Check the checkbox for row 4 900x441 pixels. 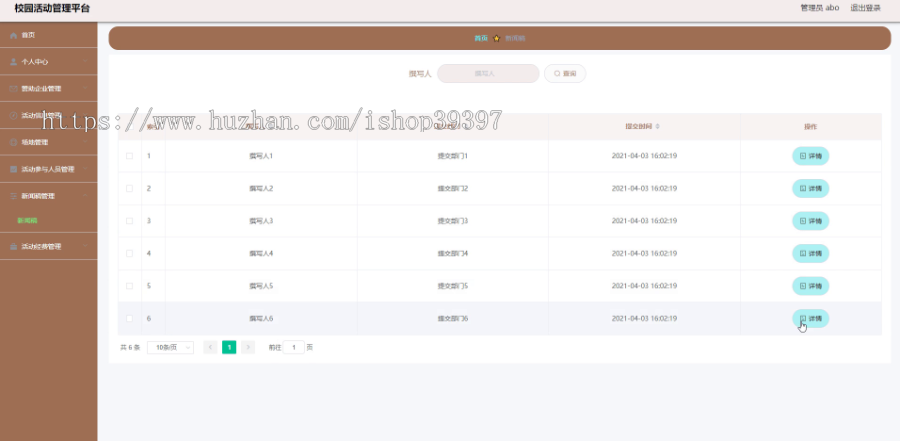(129, 253)
